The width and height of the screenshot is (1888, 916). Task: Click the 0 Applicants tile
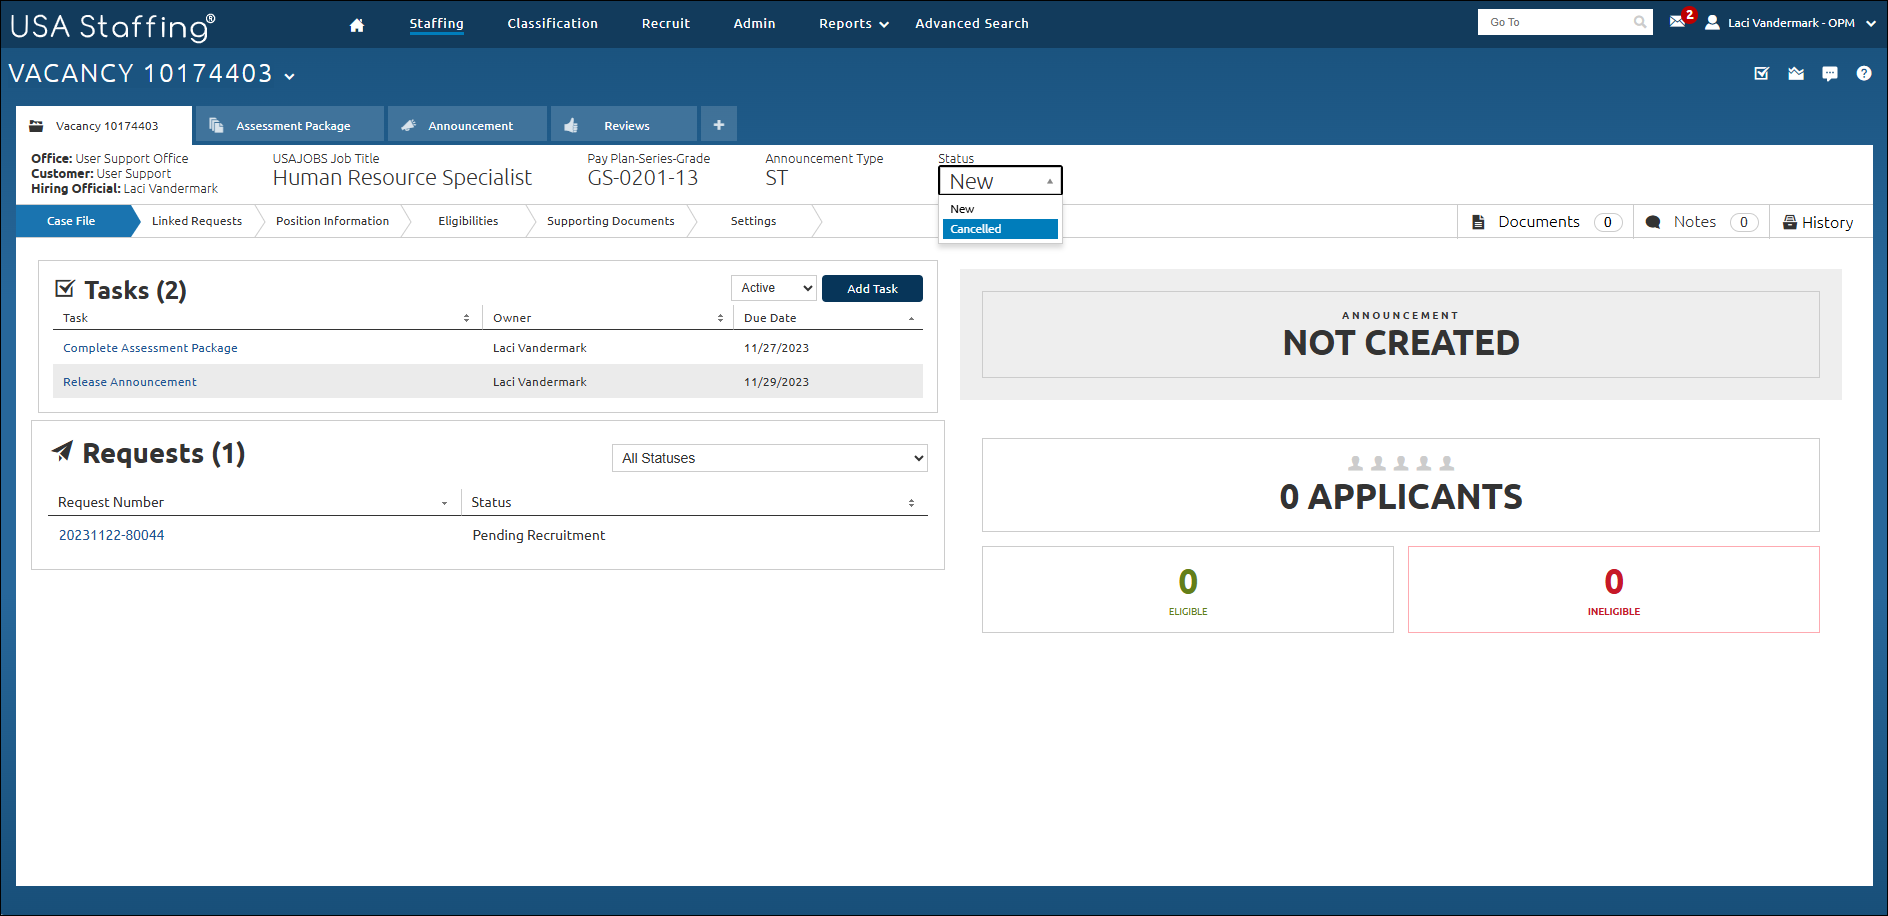point(1400,485)
